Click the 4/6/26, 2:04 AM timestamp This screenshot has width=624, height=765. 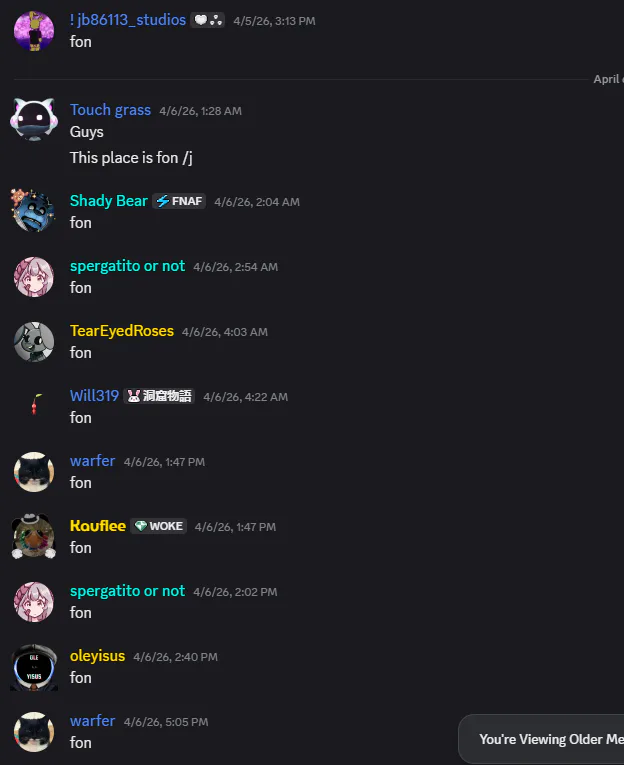tap(257, 202)
